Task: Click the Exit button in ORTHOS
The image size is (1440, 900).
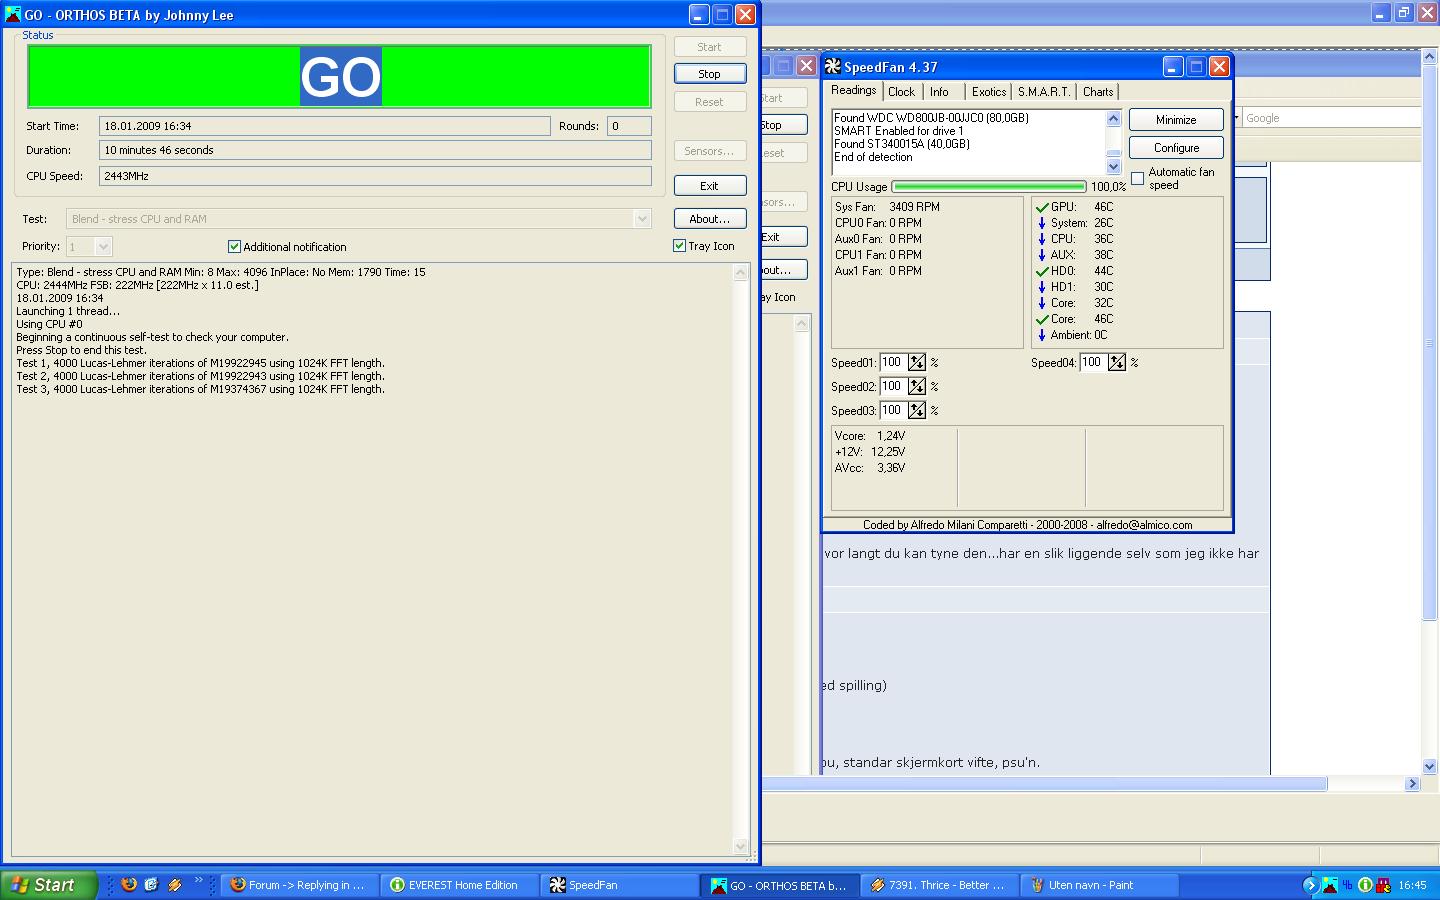Action: (x=709, y=186)
